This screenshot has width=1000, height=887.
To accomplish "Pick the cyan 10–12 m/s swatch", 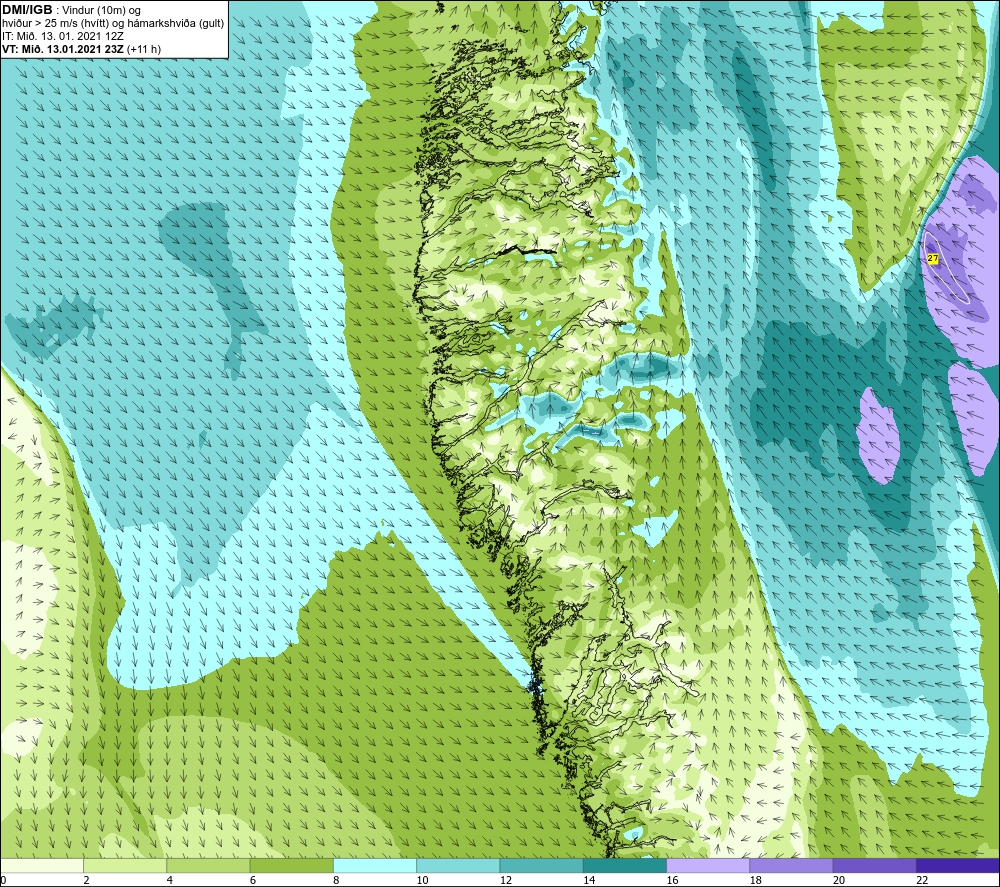I will (458, 865).
